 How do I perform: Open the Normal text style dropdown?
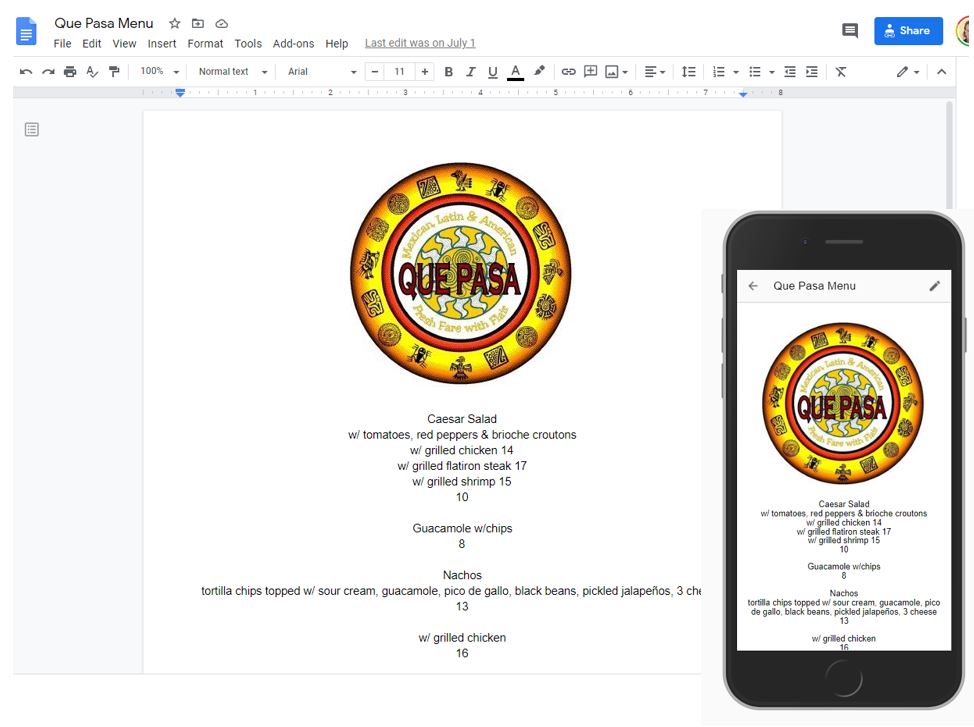point(233,71)
